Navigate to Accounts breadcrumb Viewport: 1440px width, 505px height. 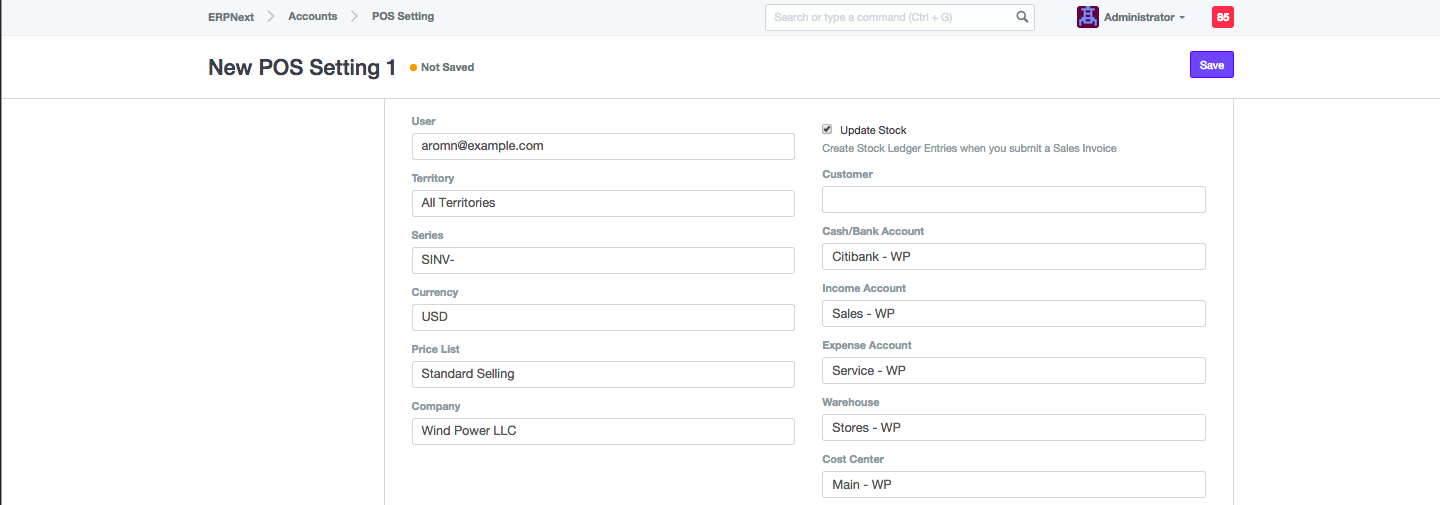click(x=312, y=16)
